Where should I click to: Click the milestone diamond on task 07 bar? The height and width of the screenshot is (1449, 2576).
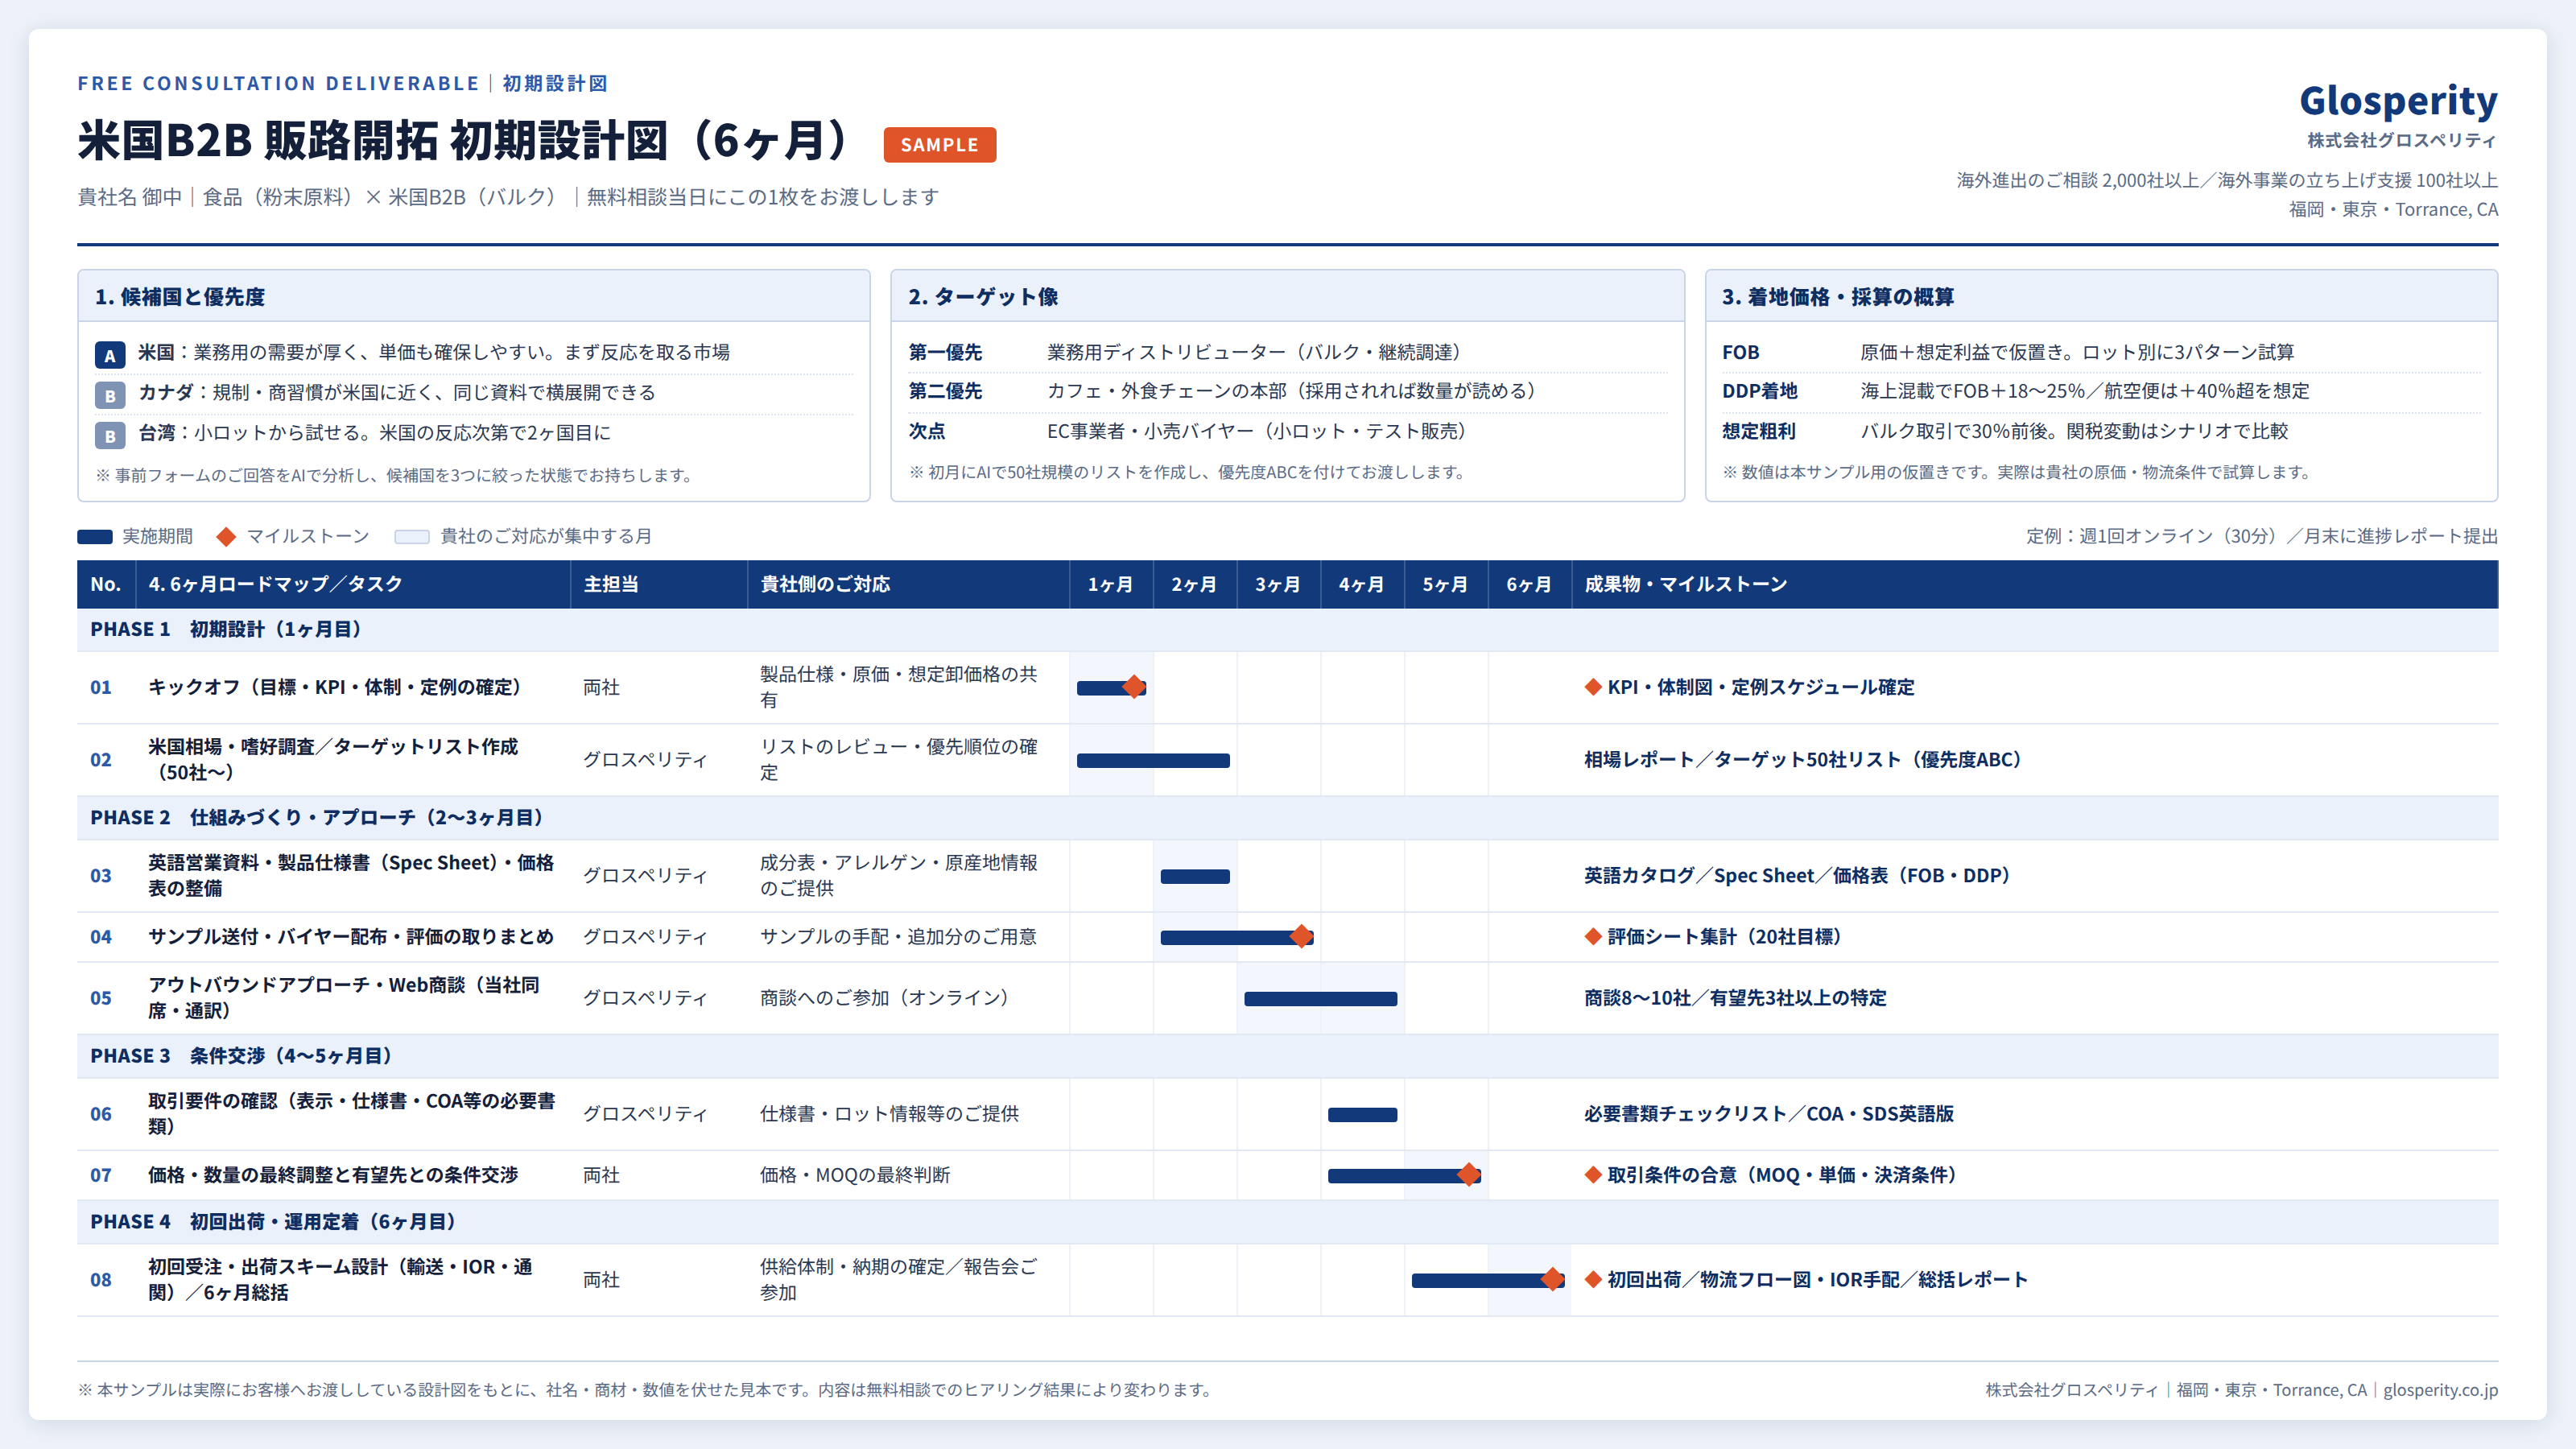(1468, 1175)
